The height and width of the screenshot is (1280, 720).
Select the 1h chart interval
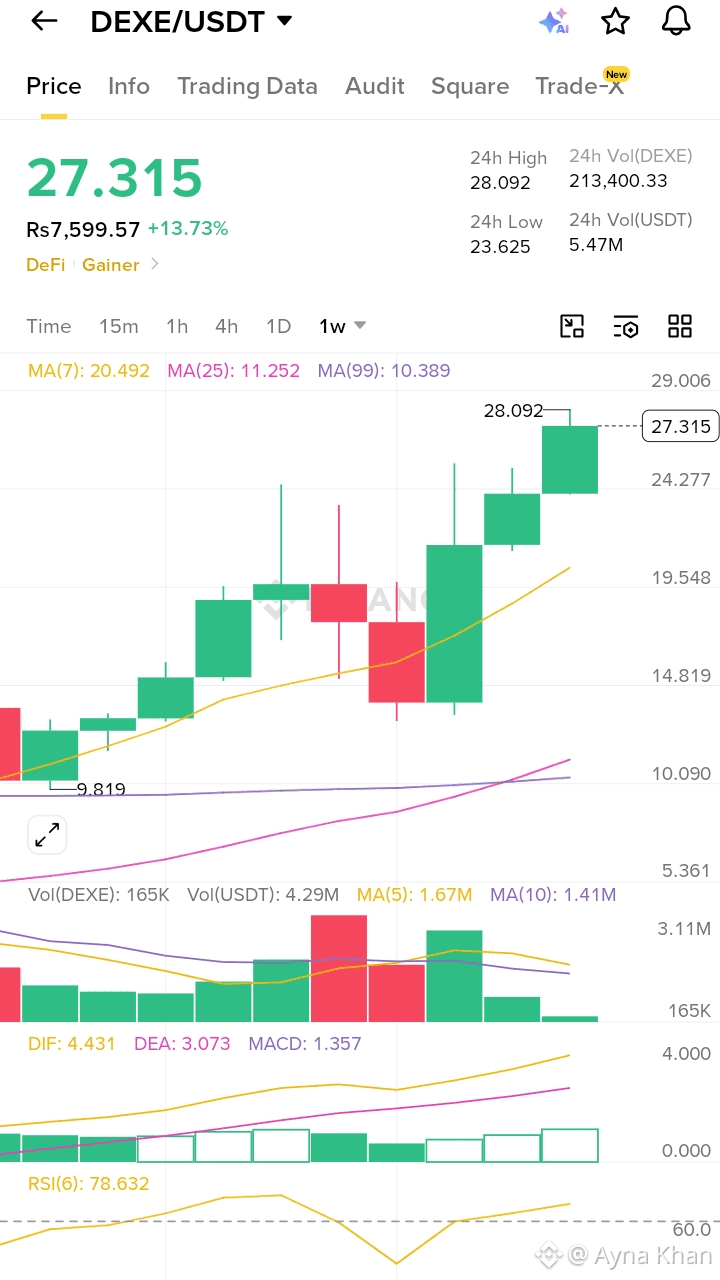click(177, 326)
